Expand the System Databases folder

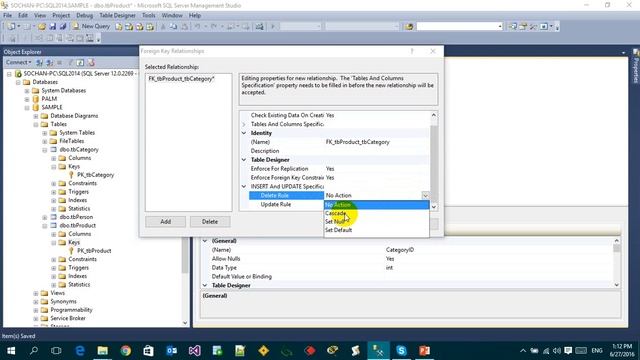(x=27, y=91)
